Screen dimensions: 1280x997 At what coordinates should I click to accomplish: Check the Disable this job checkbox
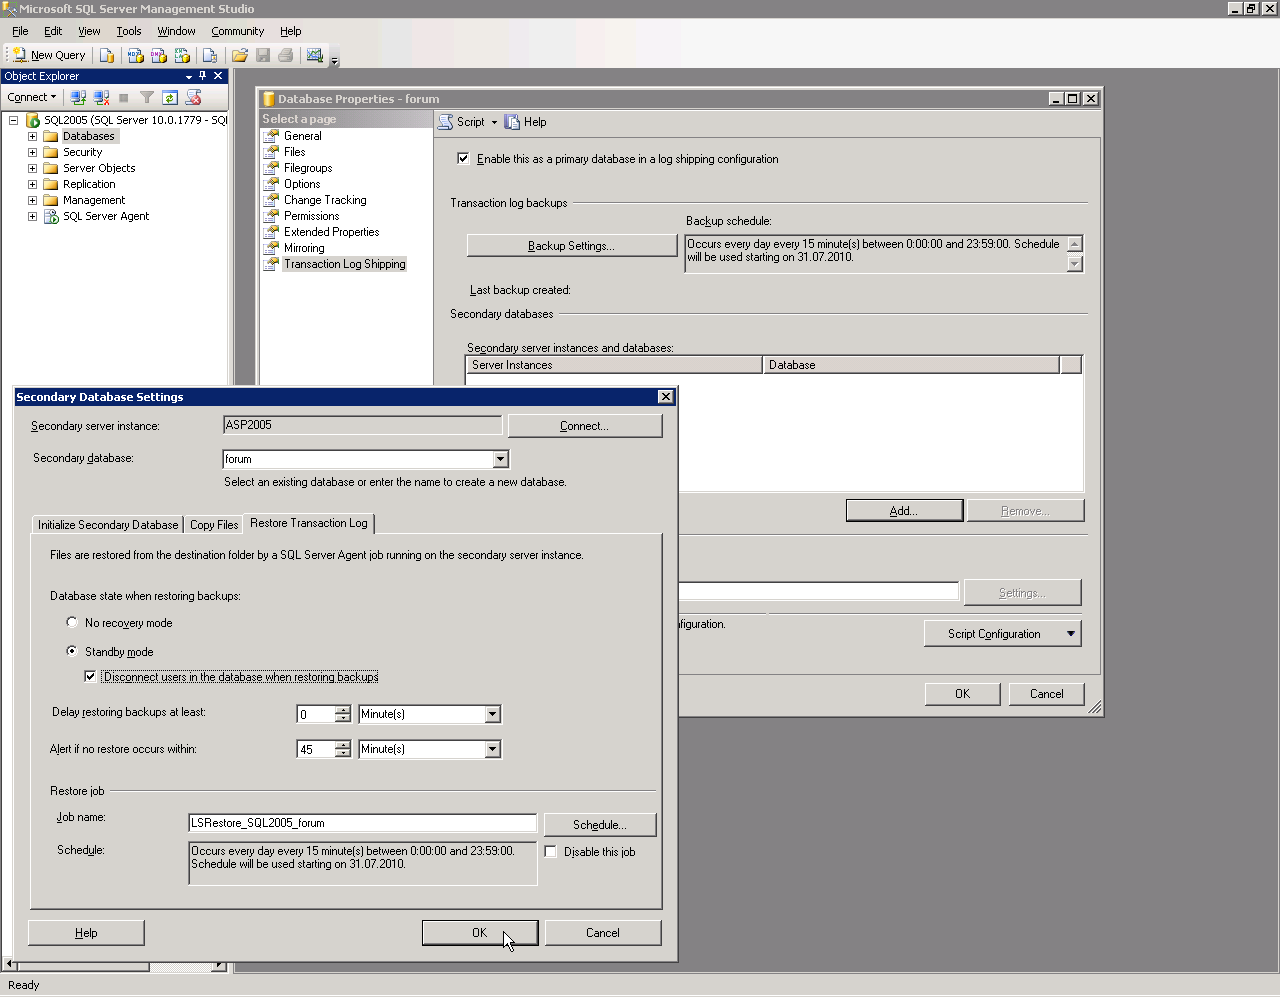[x=551, y=852]
